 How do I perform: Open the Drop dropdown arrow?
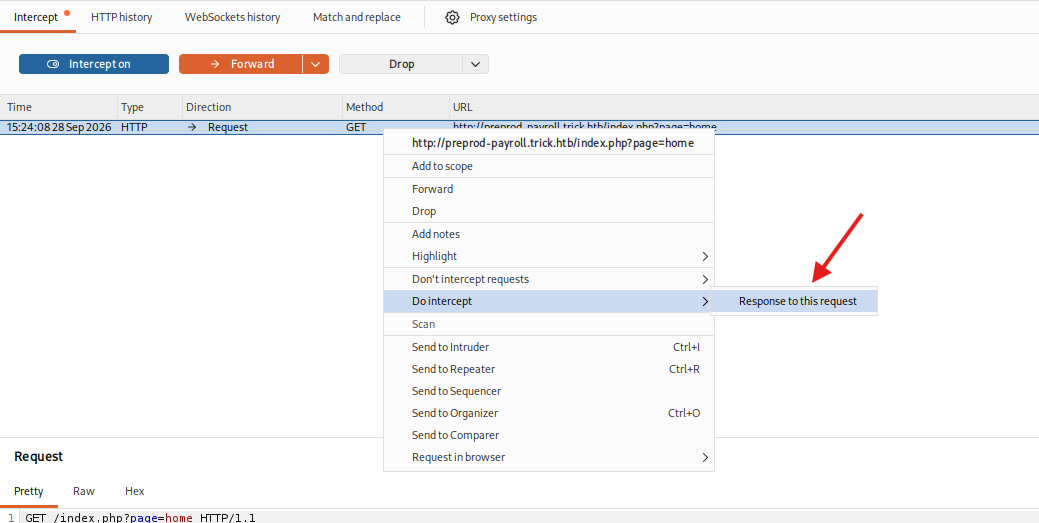(x=475, y=64)
